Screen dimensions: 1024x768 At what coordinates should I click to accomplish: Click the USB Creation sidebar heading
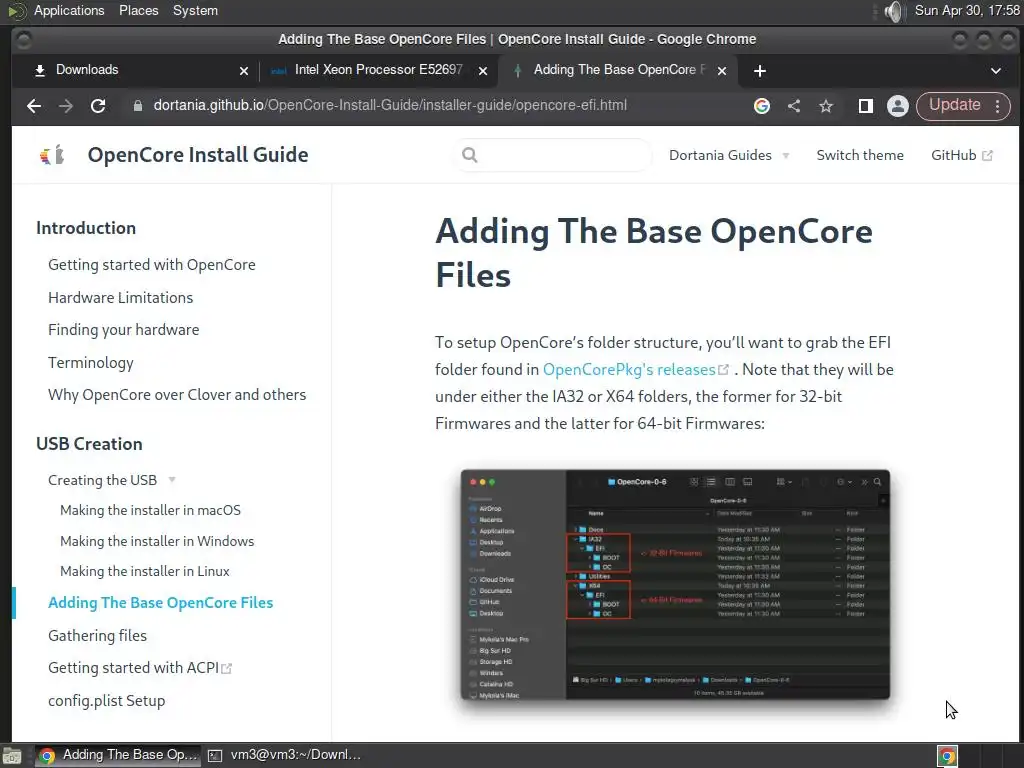89,444
